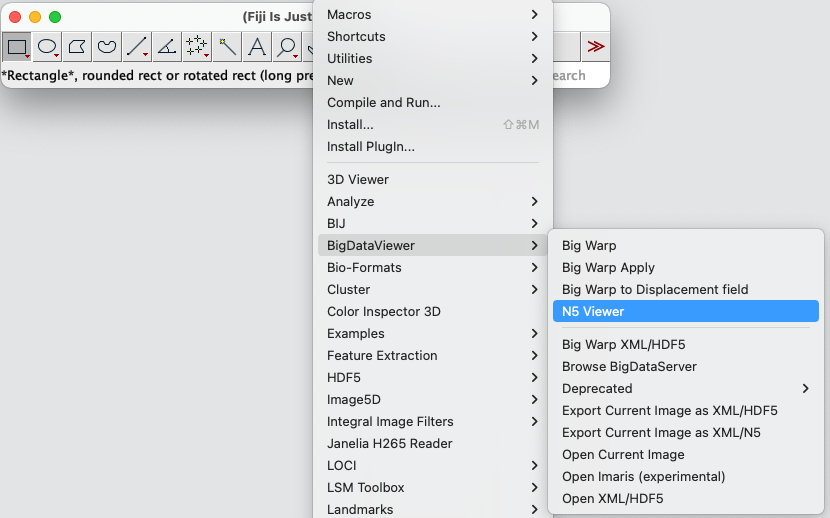Select the Freehand selection tool
This screenshot has height=518, width=830.
point(107,47)
